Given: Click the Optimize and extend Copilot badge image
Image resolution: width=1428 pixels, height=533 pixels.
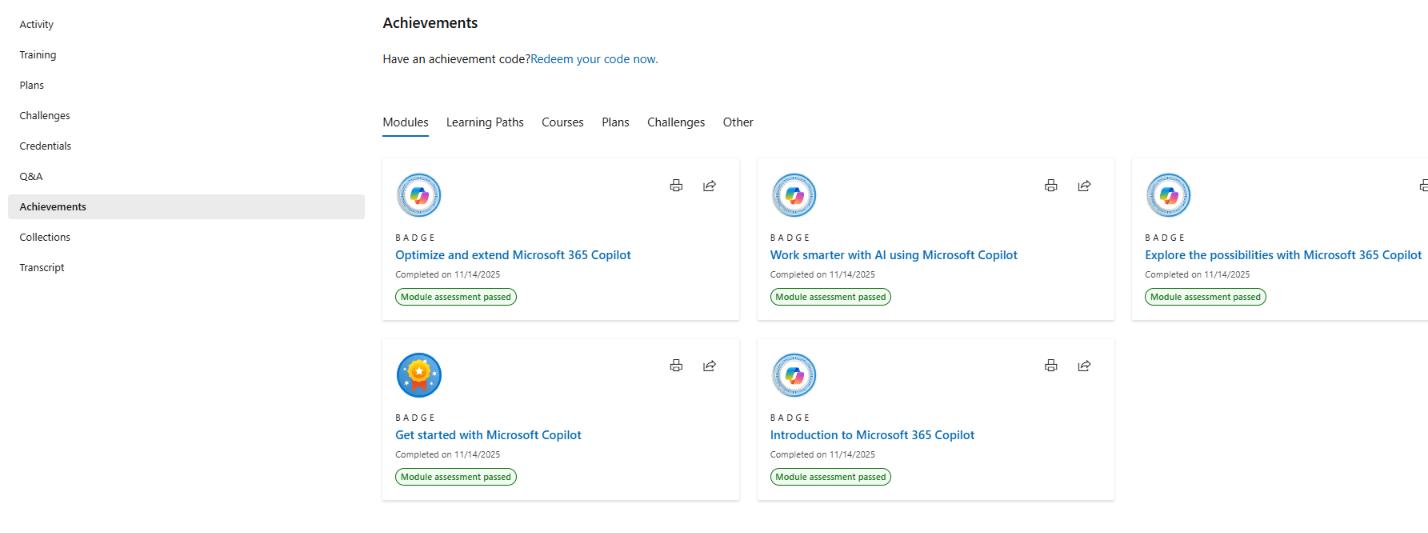Looking at the screenshot, I should (419, 195).
